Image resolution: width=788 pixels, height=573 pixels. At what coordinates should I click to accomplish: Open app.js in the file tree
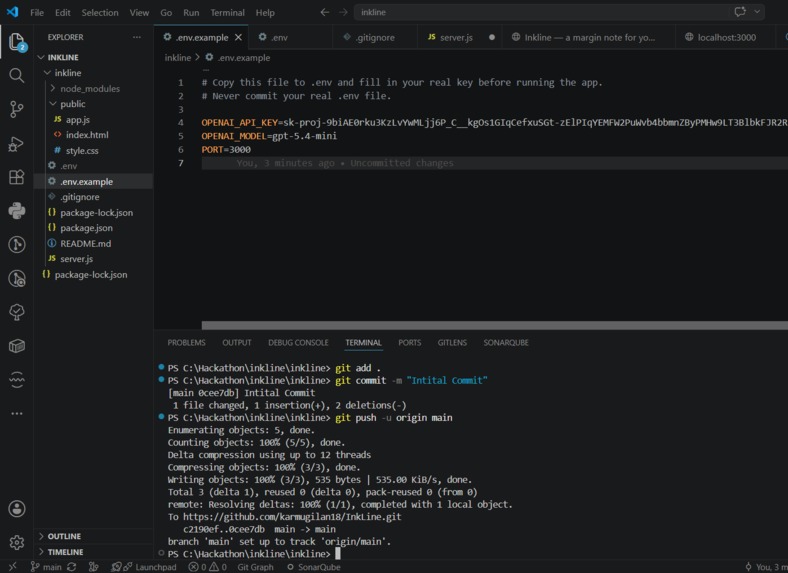point(77,120)
